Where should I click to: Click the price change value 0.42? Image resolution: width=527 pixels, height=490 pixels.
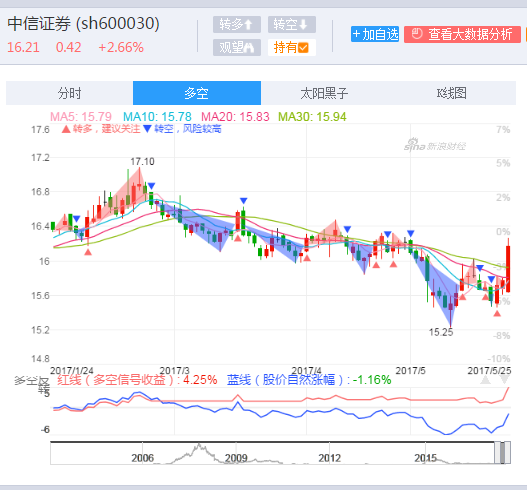coord(69,47)
